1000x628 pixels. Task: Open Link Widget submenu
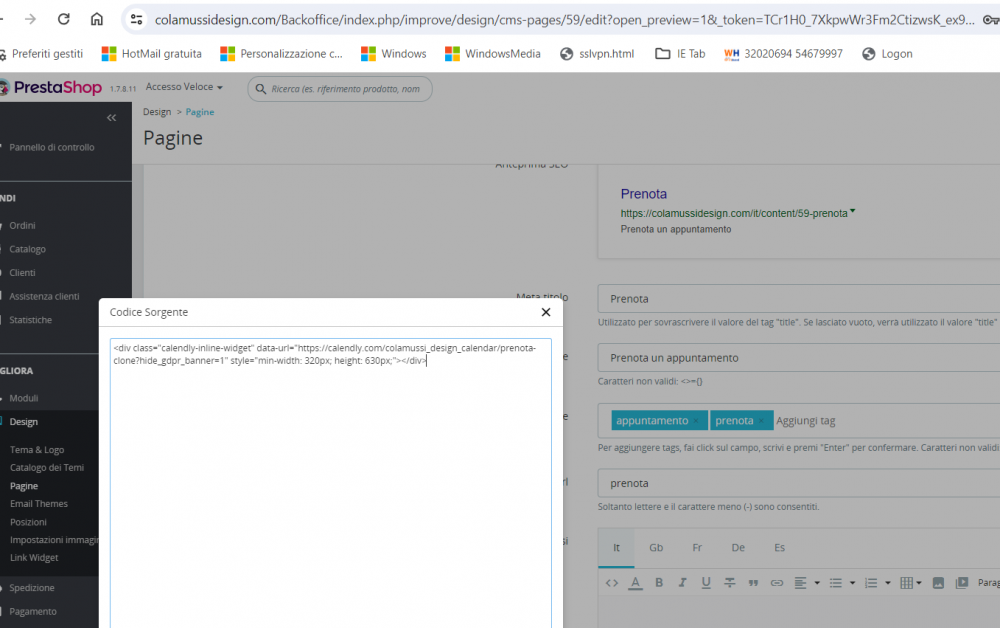coord(34,558)
